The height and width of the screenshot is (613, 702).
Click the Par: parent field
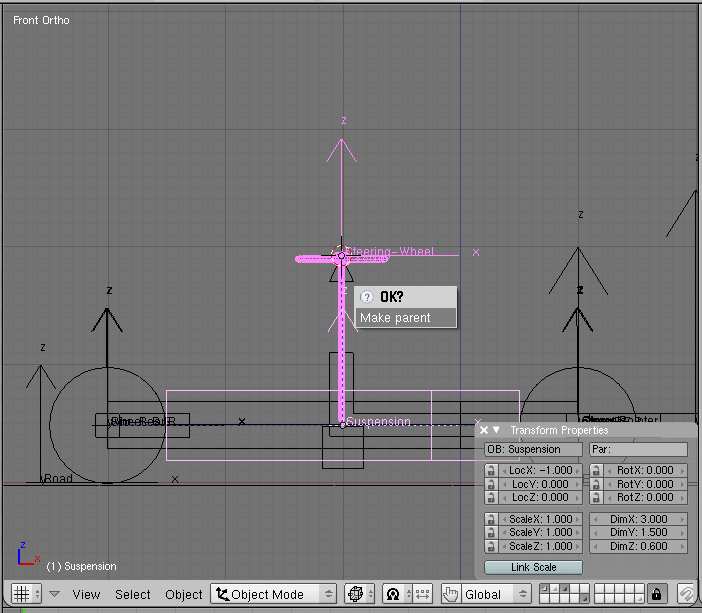(638, 449)
